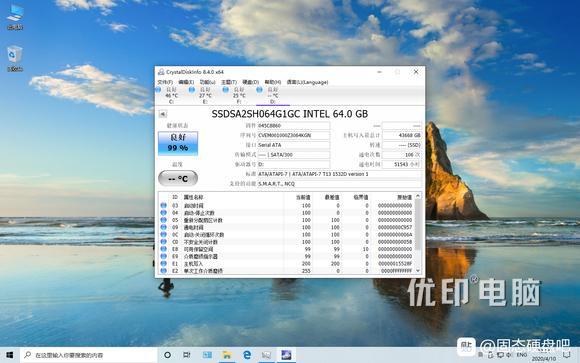The height and width of the screenshot is (363, 580).
Task: Click the -- °C temperature button
Action: pos(178,178)
